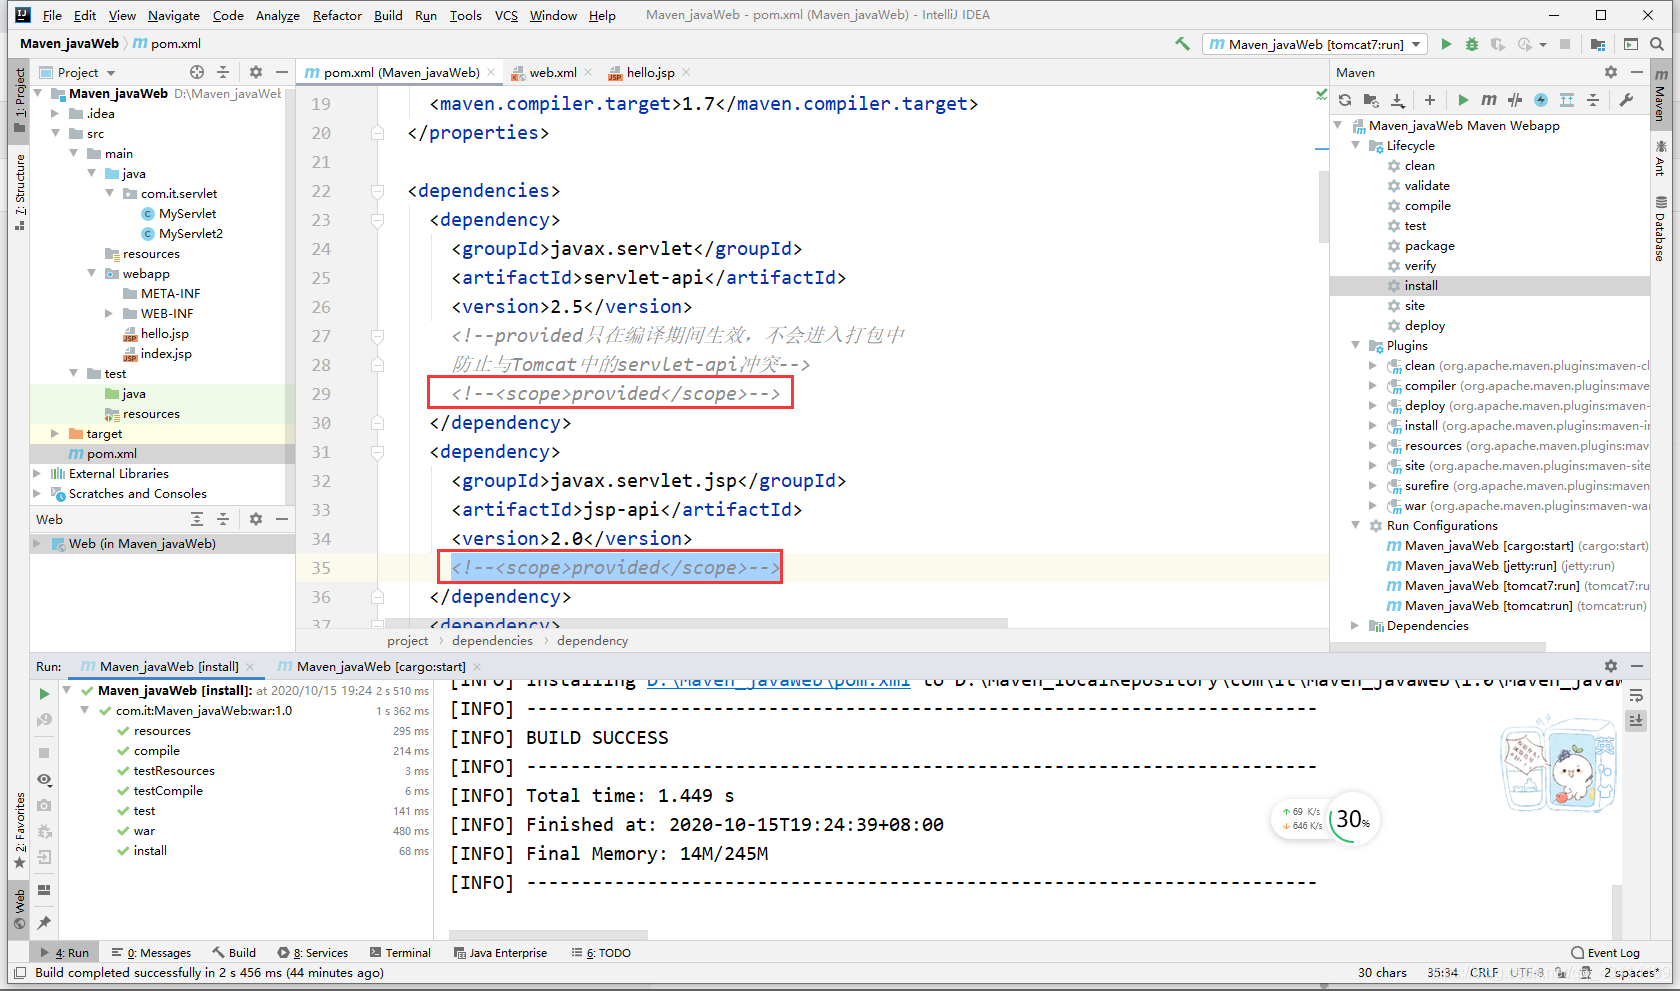Toggle the eye view options in Run panel
Screen dimensions: 1680x991
(44, 779)
